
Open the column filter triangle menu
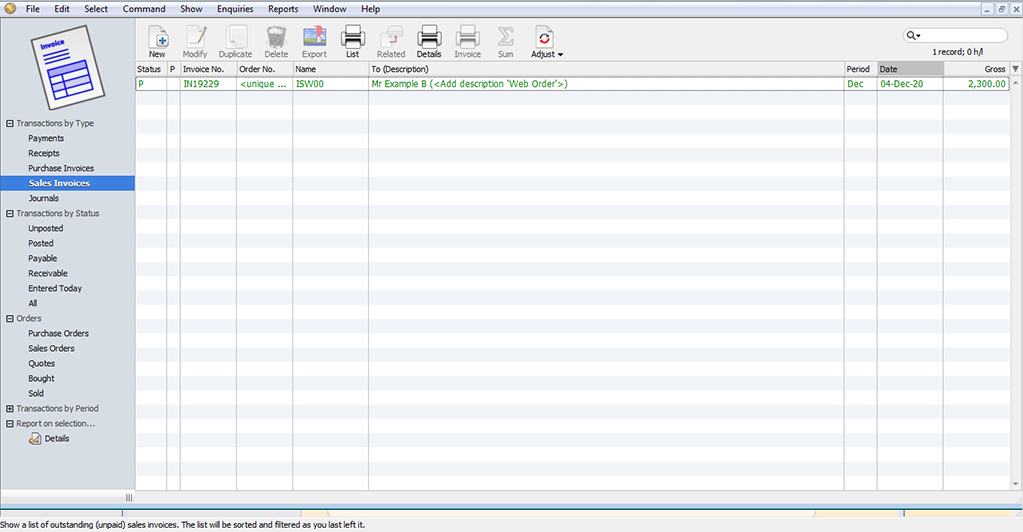click(x=1015, y=69)
